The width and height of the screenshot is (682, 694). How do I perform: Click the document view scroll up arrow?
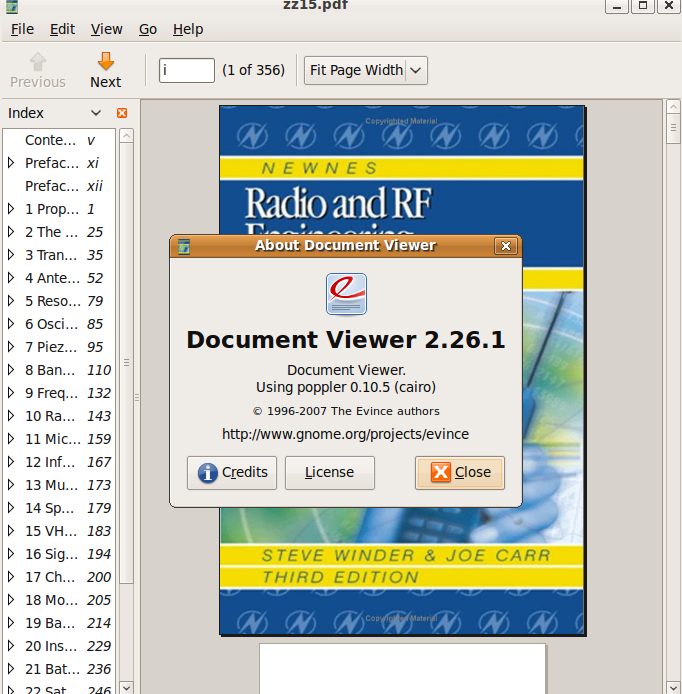[673, 106]
